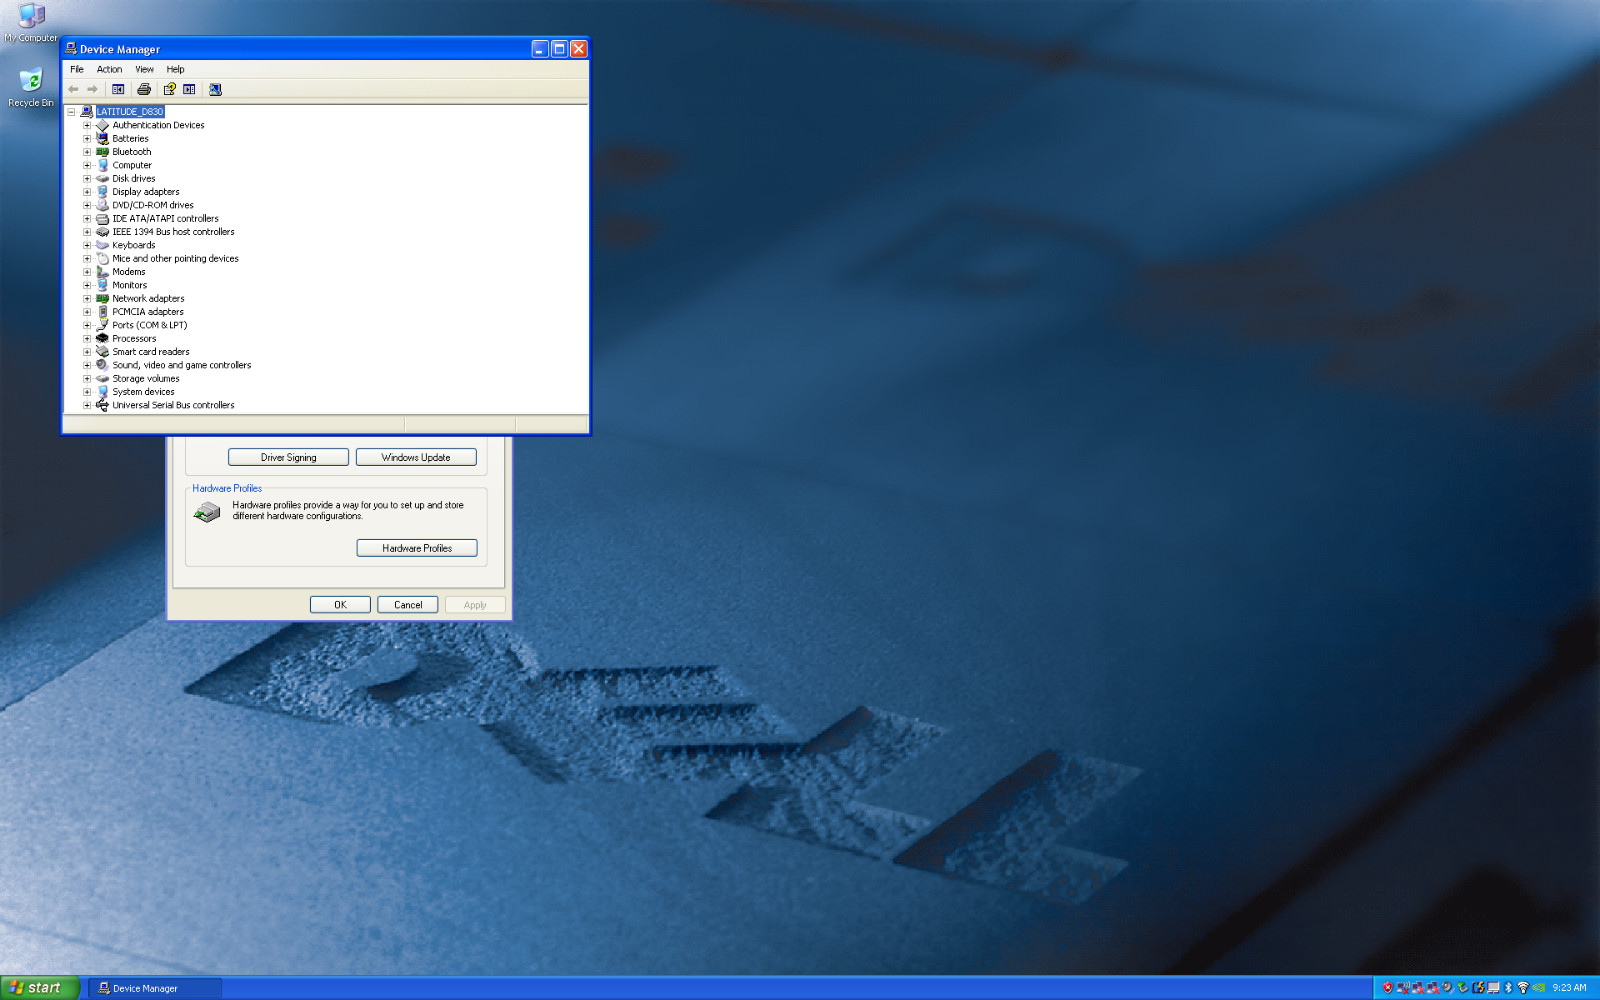Select the 'Monitors' tree label
The image size is (1600, 1000).
pyautogui.click(x=130, y=285)
